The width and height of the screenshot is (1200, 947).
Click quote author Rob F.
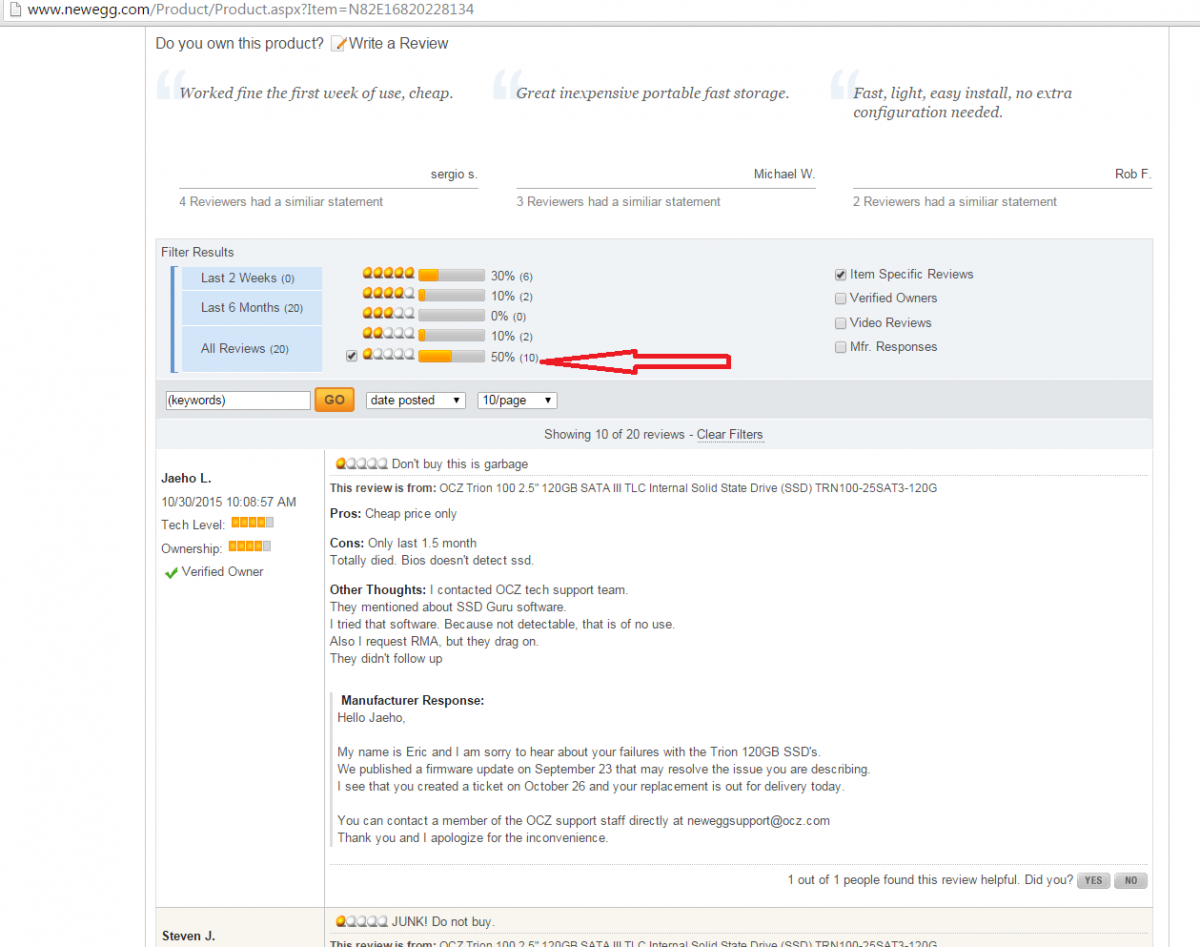click(1133, 174)
